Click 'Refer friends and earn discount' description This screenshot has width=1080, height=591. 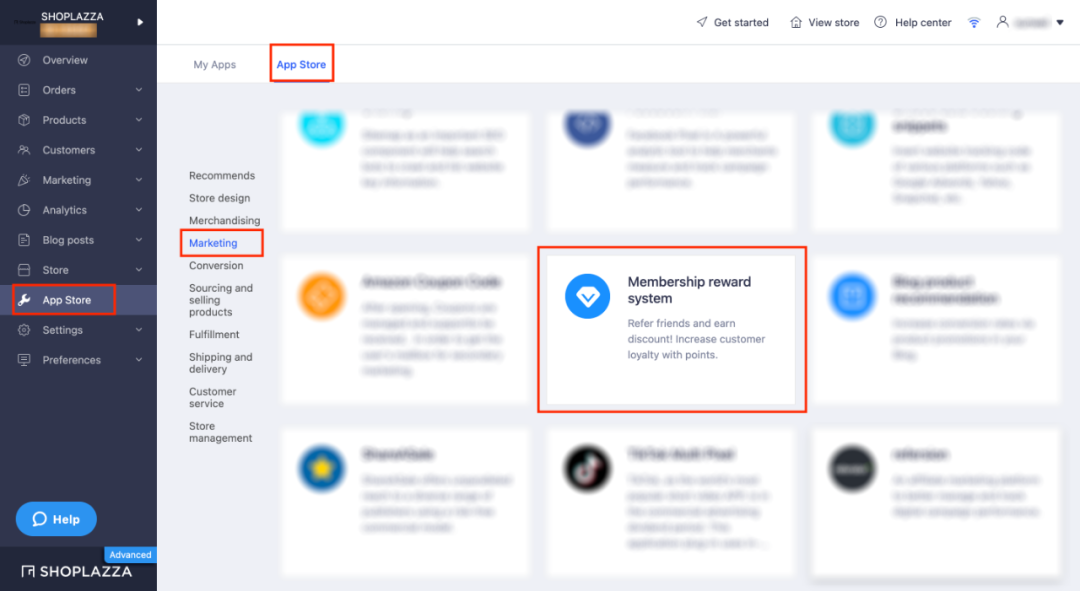tap(696, 339)
